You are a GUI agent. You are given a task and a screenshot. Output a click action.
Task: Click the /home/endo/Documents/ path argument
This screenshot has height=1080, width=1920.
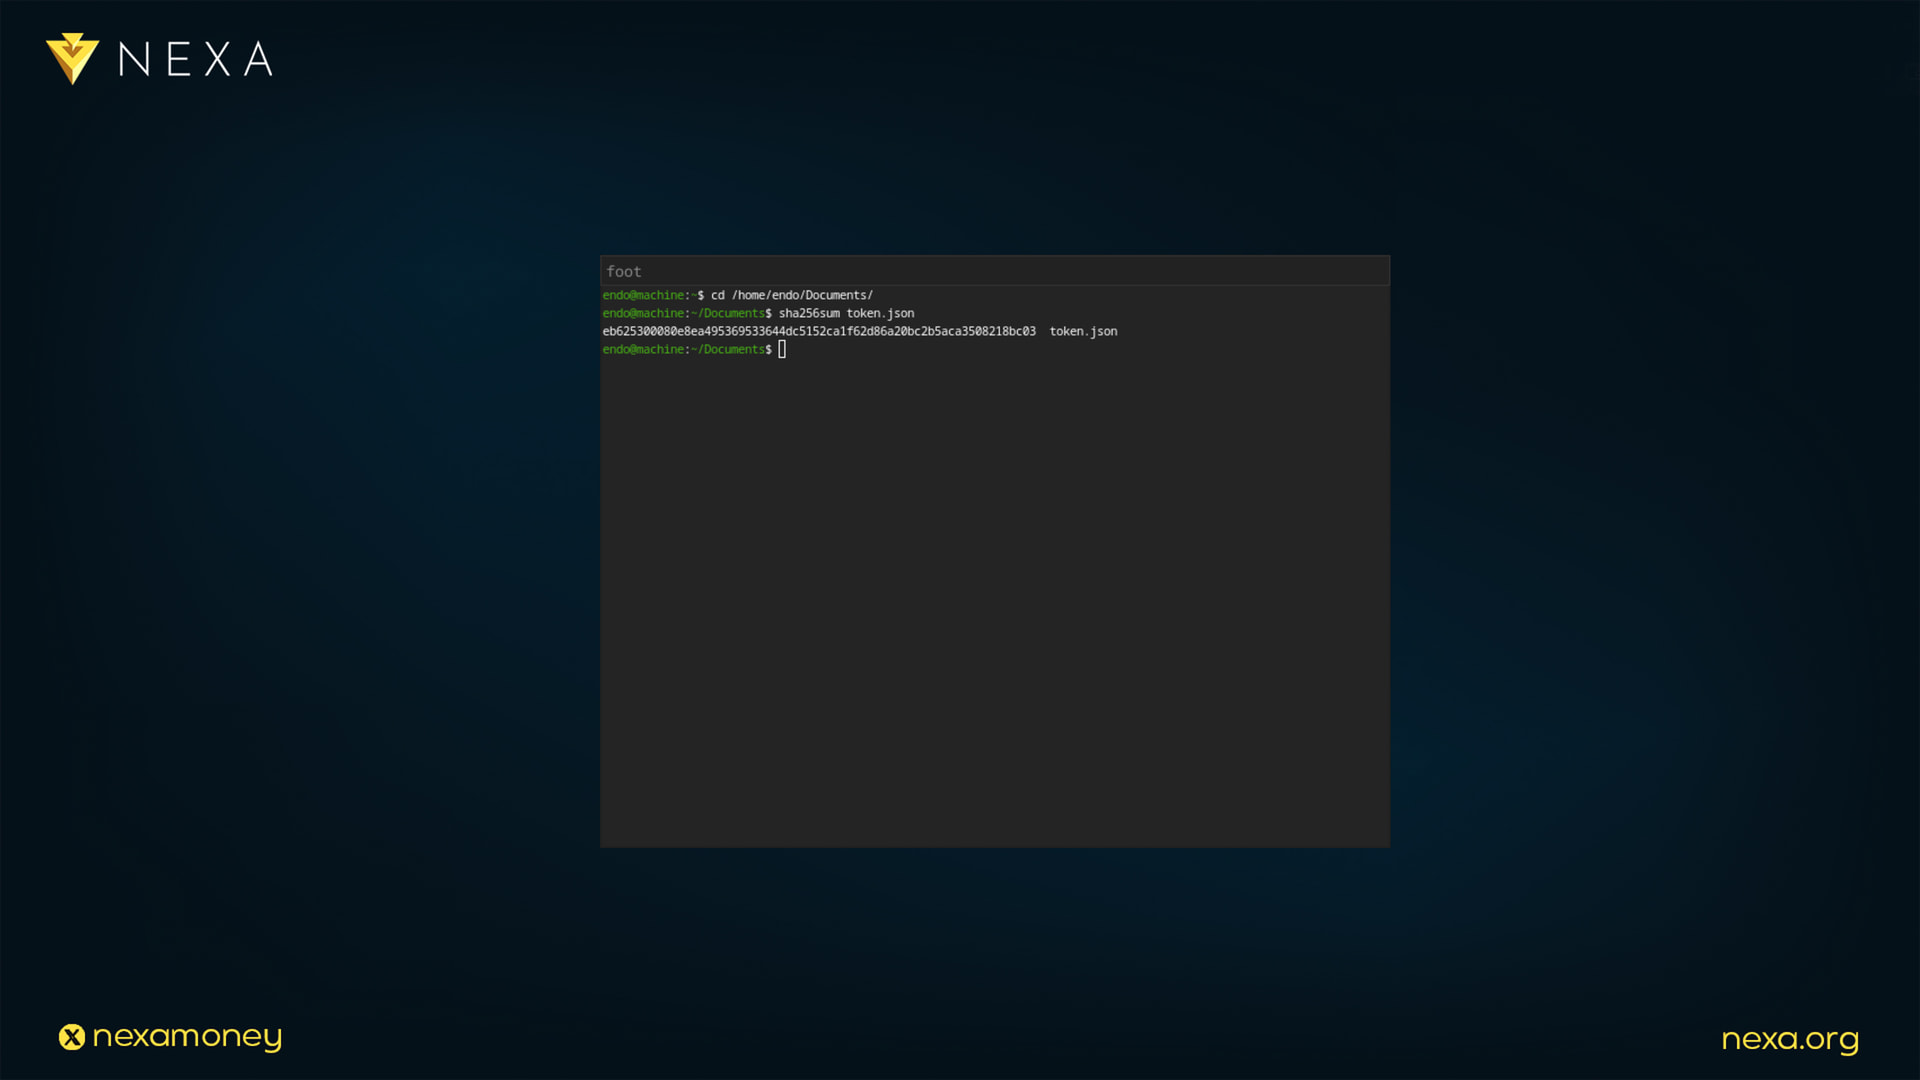(x=802, y=295)
